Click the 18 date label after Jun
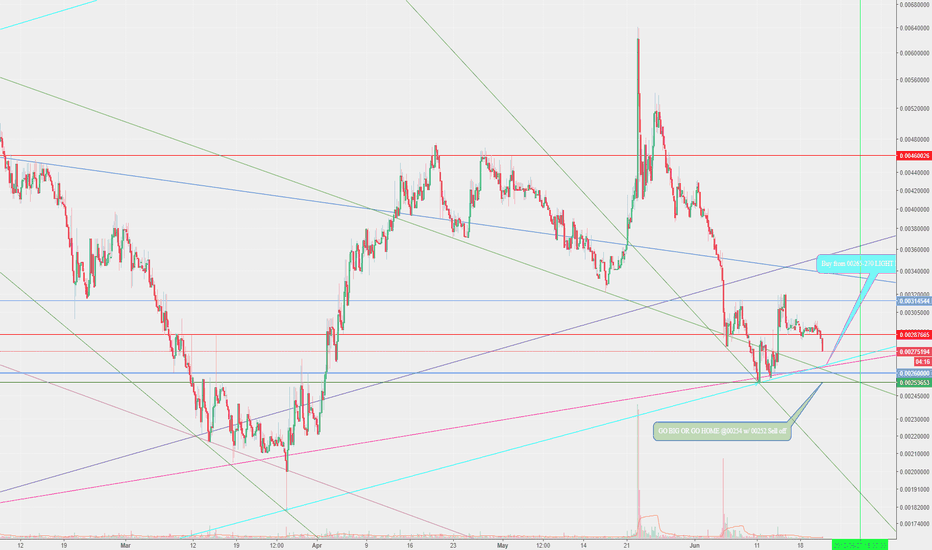This screenshot has width=932, height=550. pos(801,545)
